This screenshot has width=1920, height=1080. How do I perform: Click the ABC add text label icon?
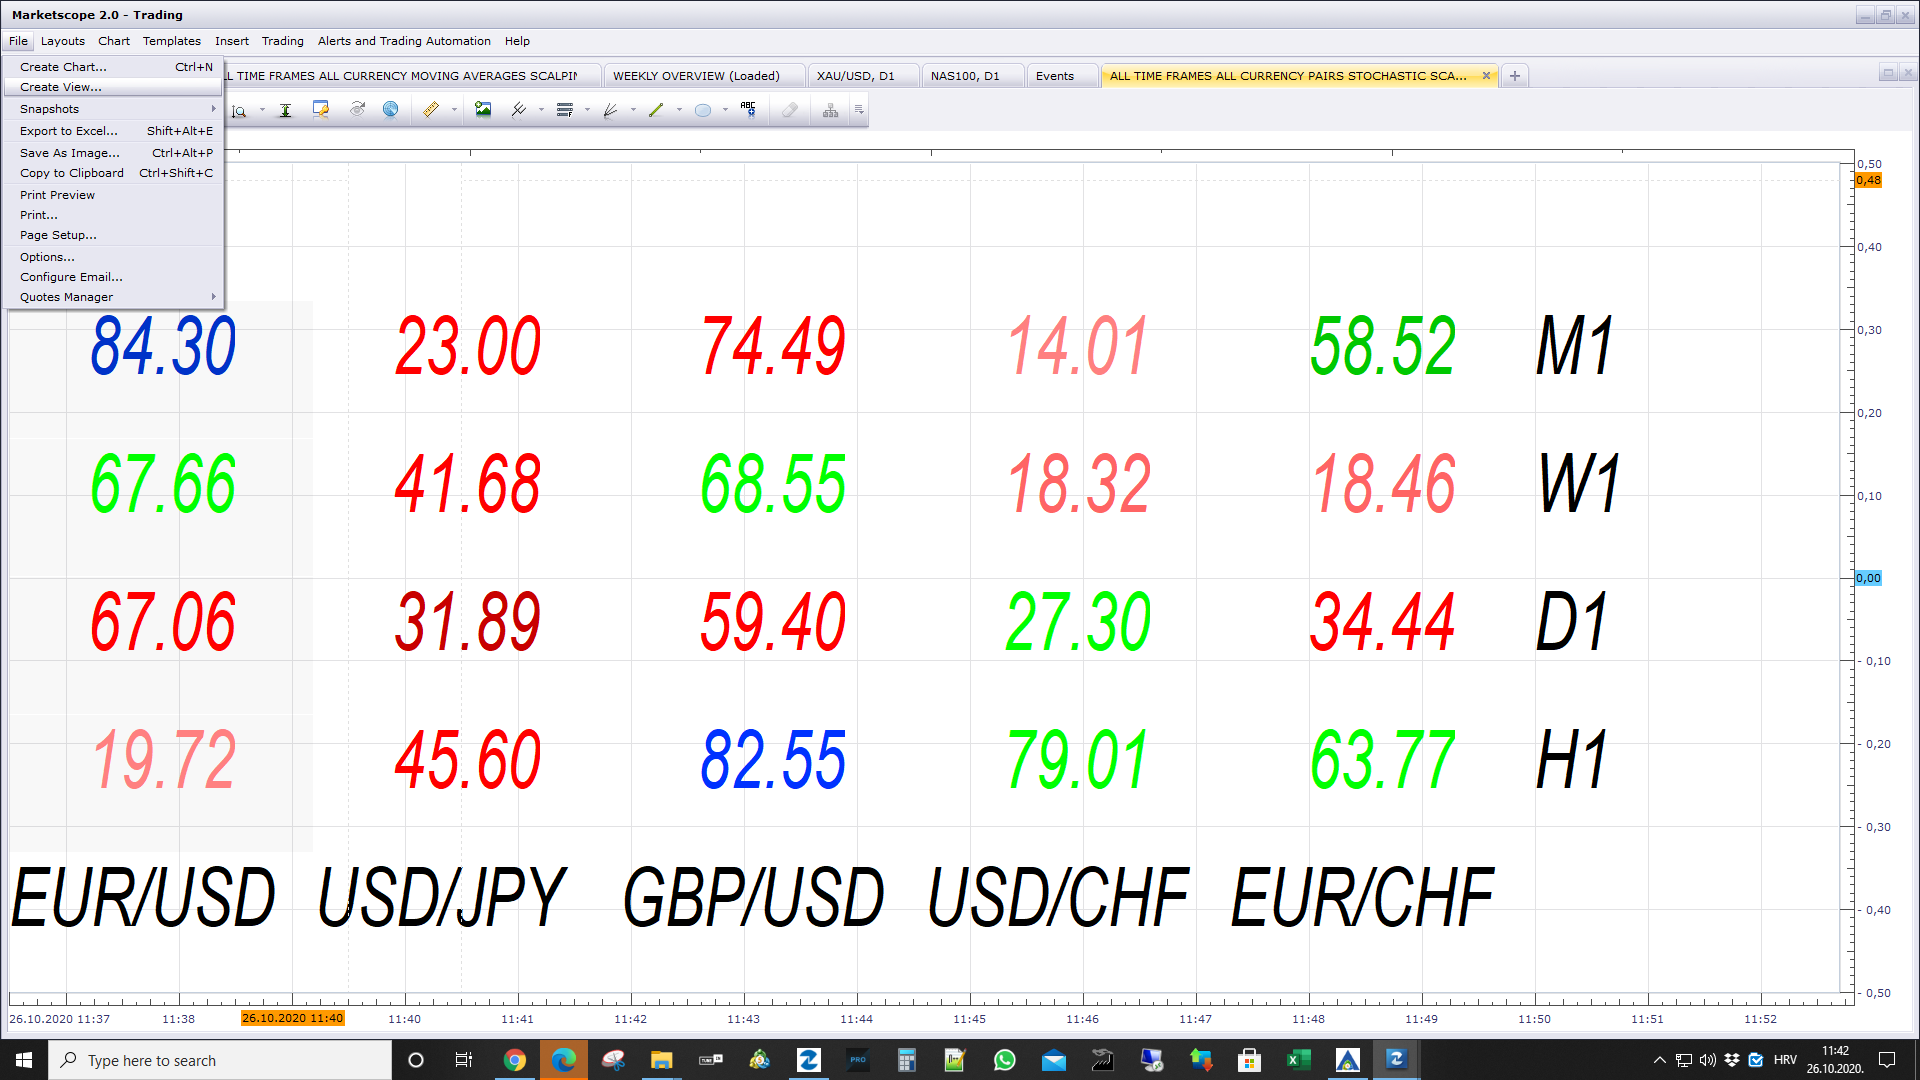point(748,110)
